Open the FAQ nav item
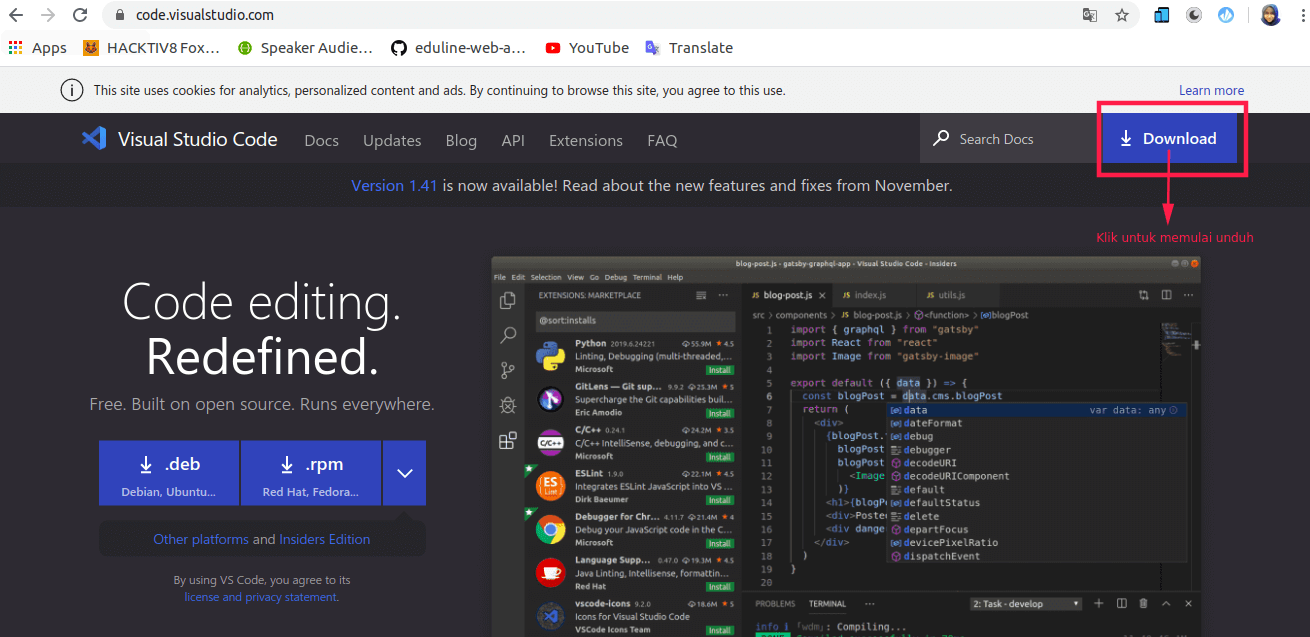 point(662,140)
